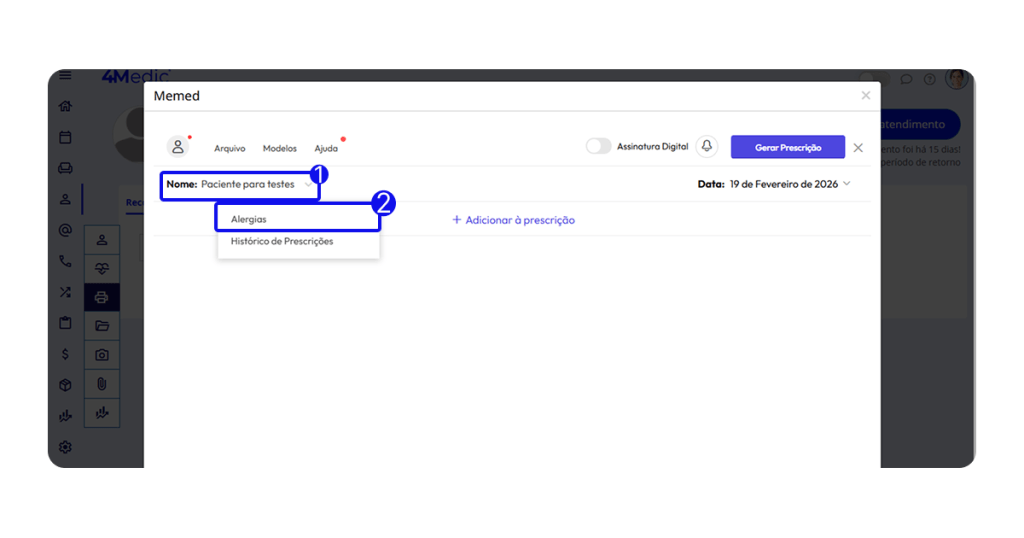
Task: Click the phone icon in left sidebar
Action: [65, 261]
